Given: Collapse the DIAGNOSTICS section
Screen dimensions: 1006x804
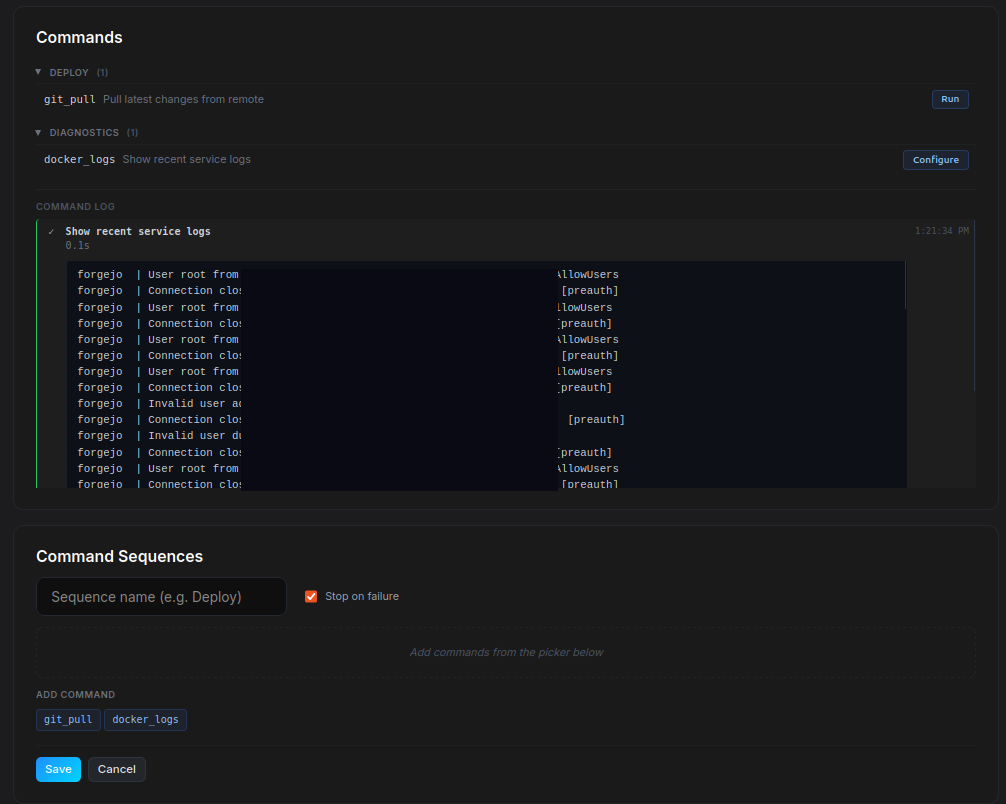Looking at the screenshot, I should coord(38,132).
